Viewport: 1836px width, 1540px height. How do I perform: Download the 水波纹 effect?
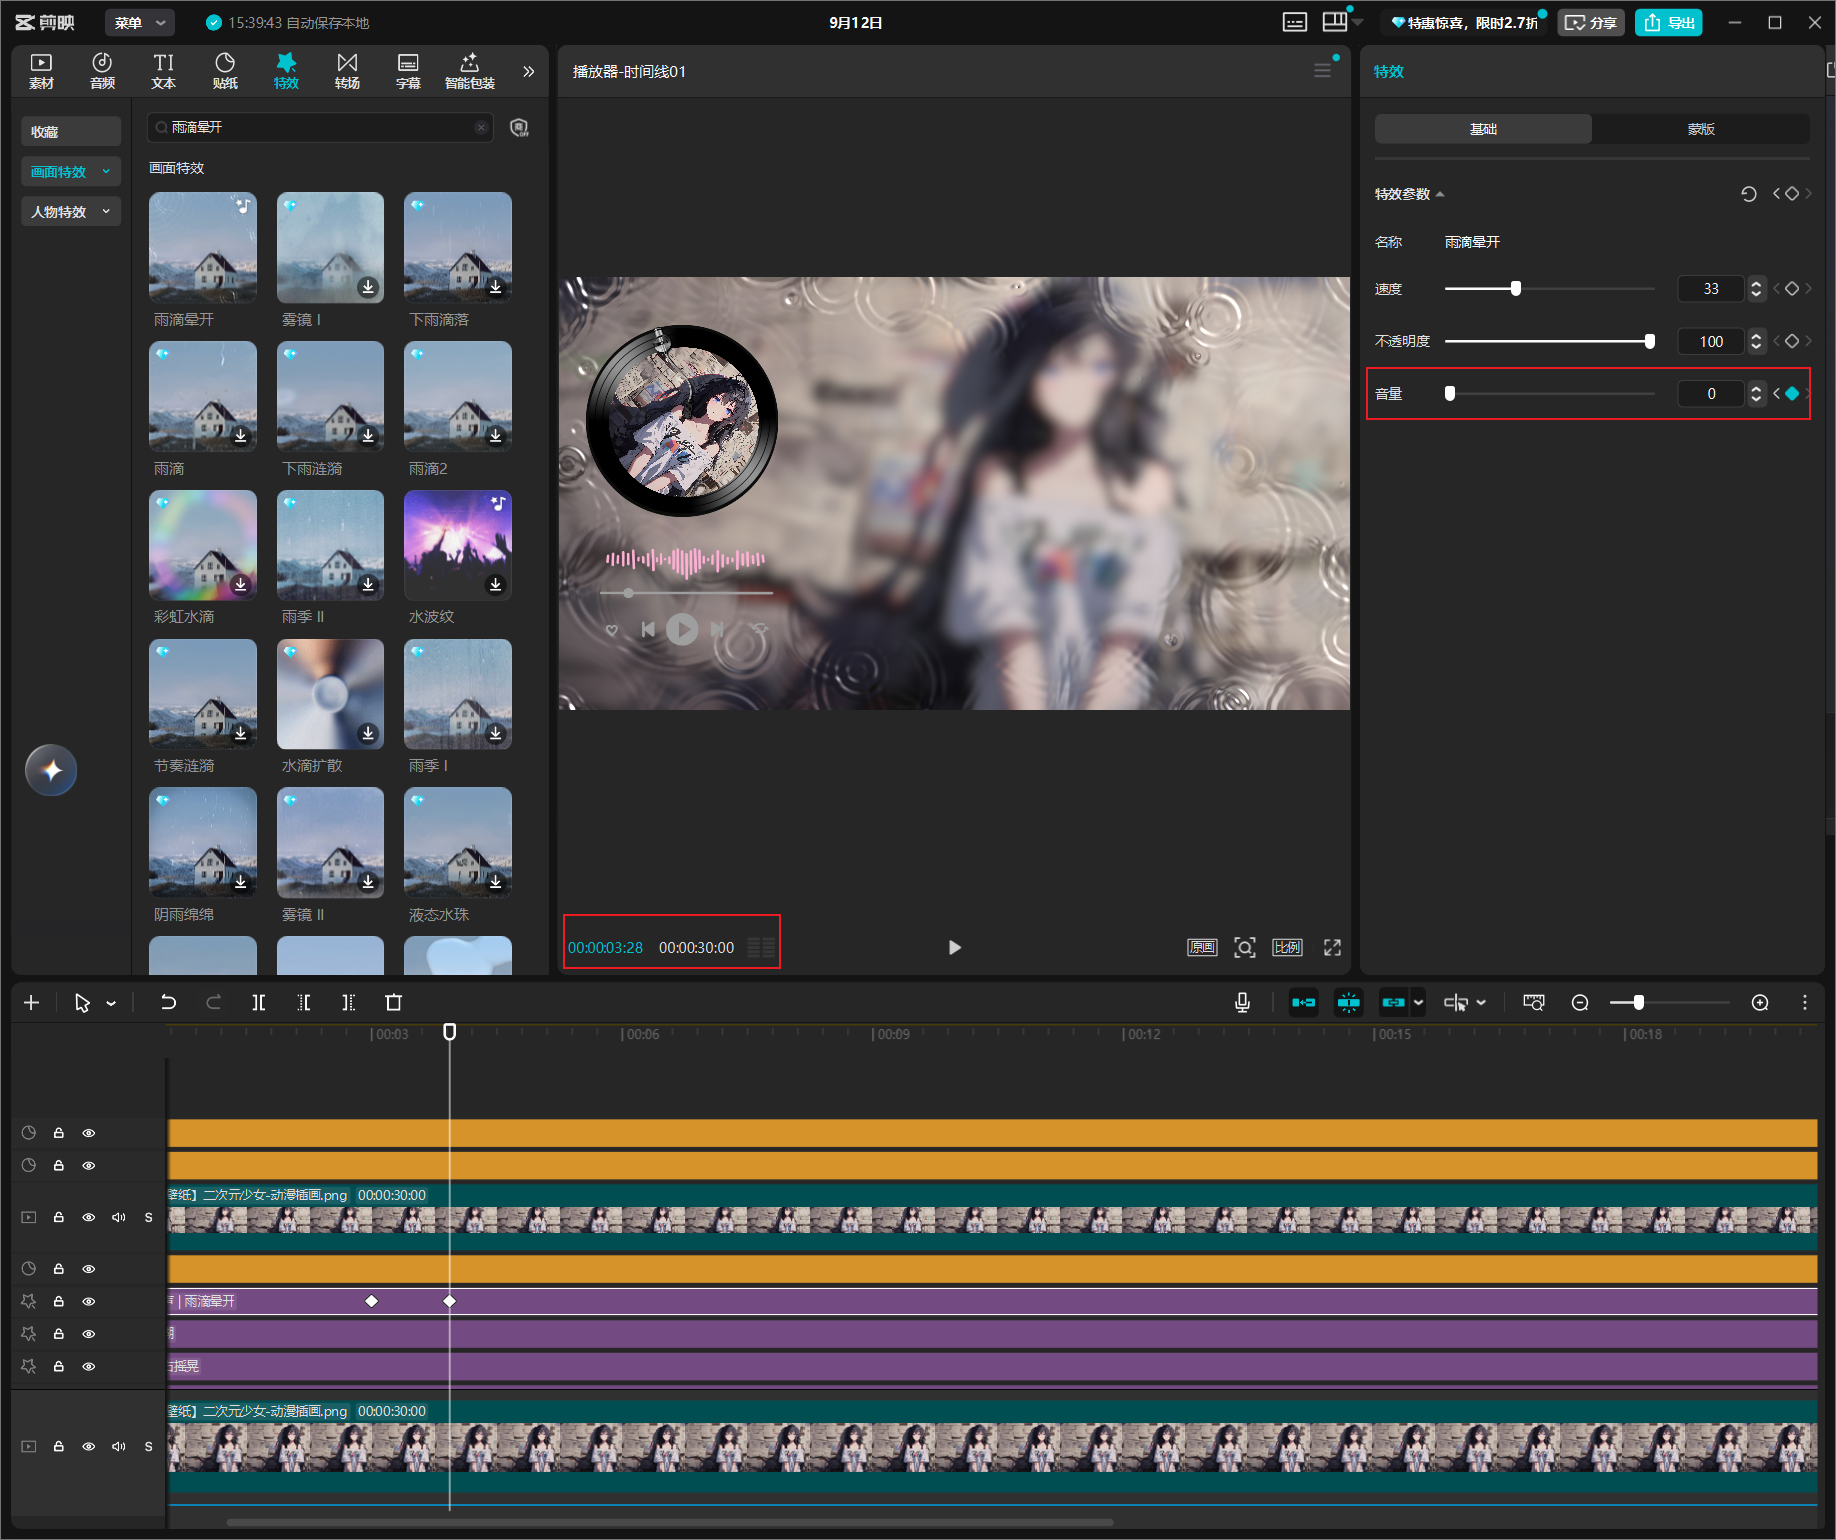pyautogui.click(x=496, y=584)
